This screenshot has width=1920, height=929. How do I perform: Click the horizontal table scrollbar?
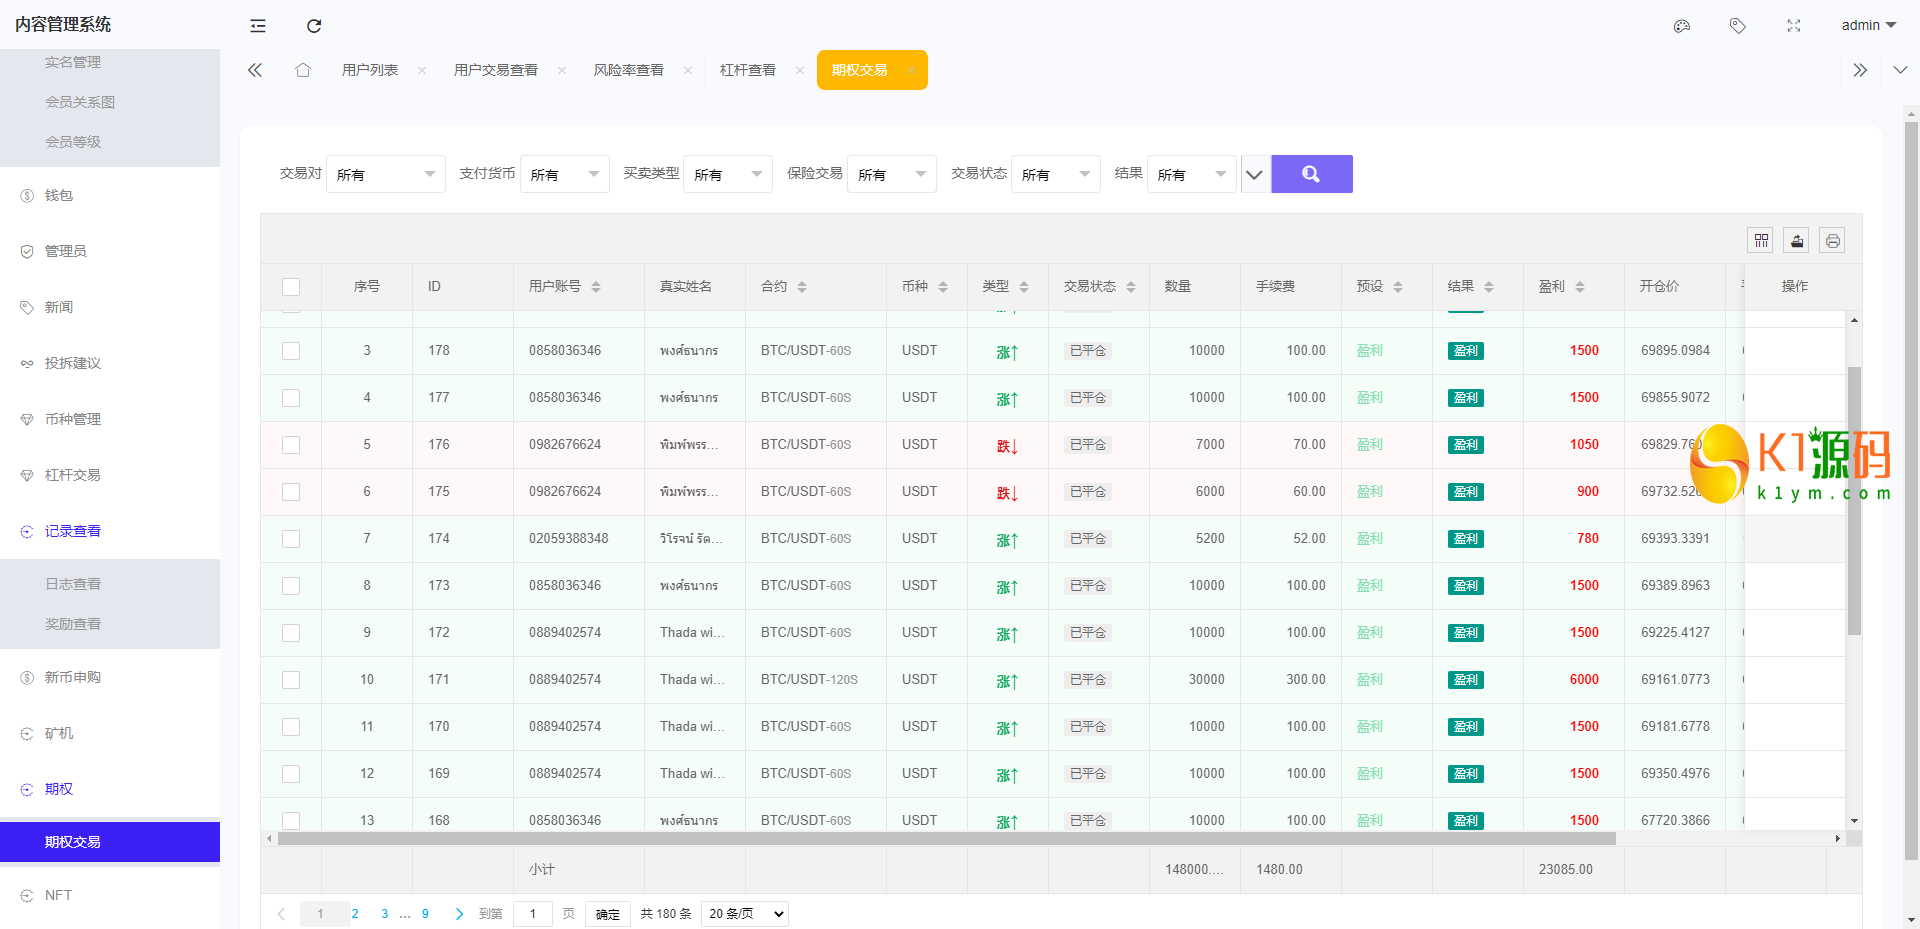[945, 839]
